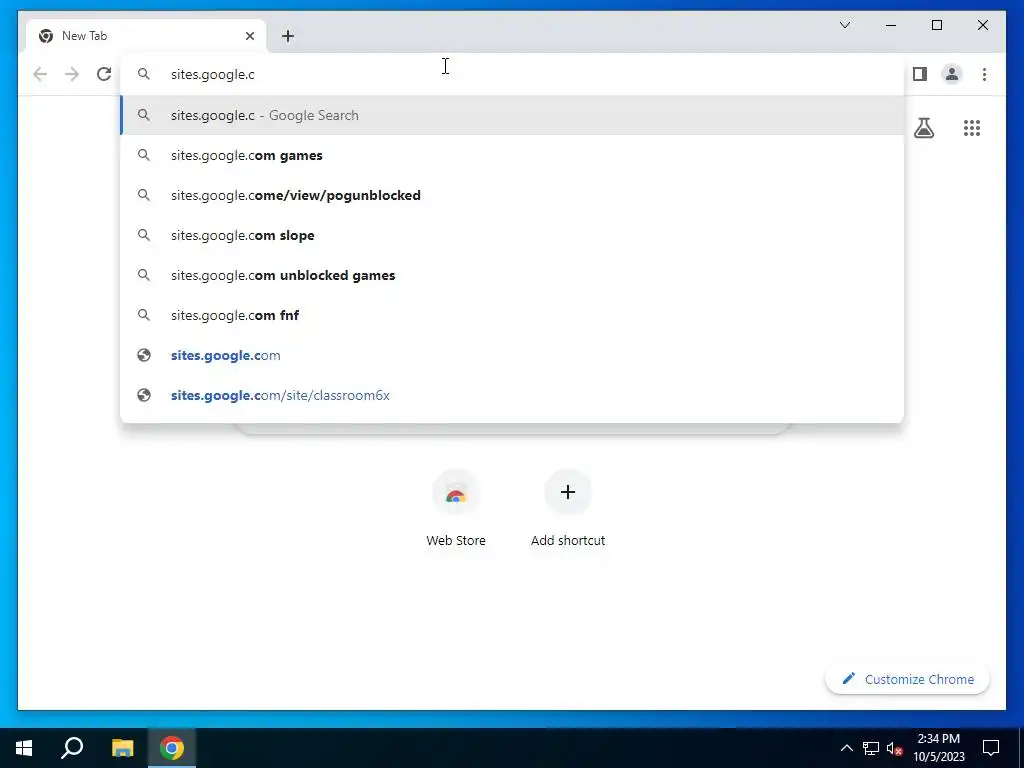Open the Search Labs flask icon

tap(923, 128)
